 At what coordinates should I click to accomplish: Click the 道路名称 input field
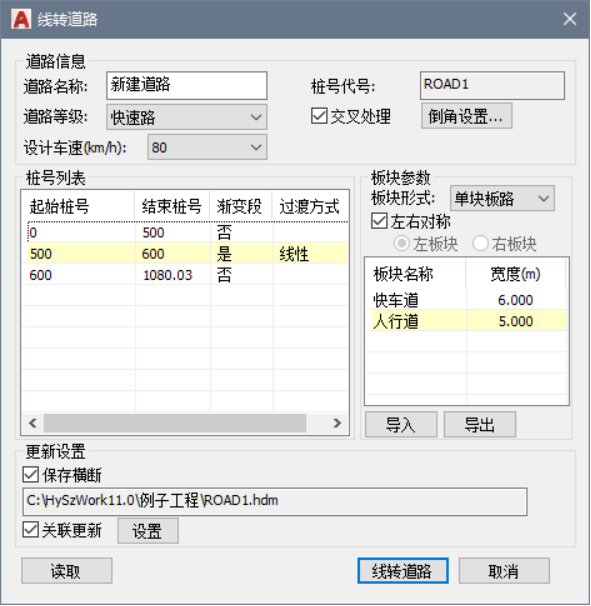(x=187, y=85)
